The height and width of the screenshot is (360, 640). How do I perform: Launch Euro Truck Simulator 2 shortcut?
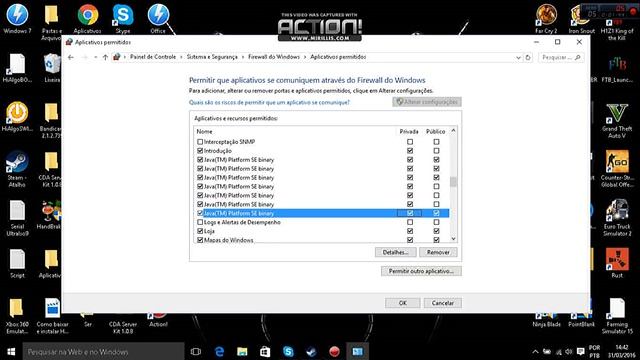617,218
